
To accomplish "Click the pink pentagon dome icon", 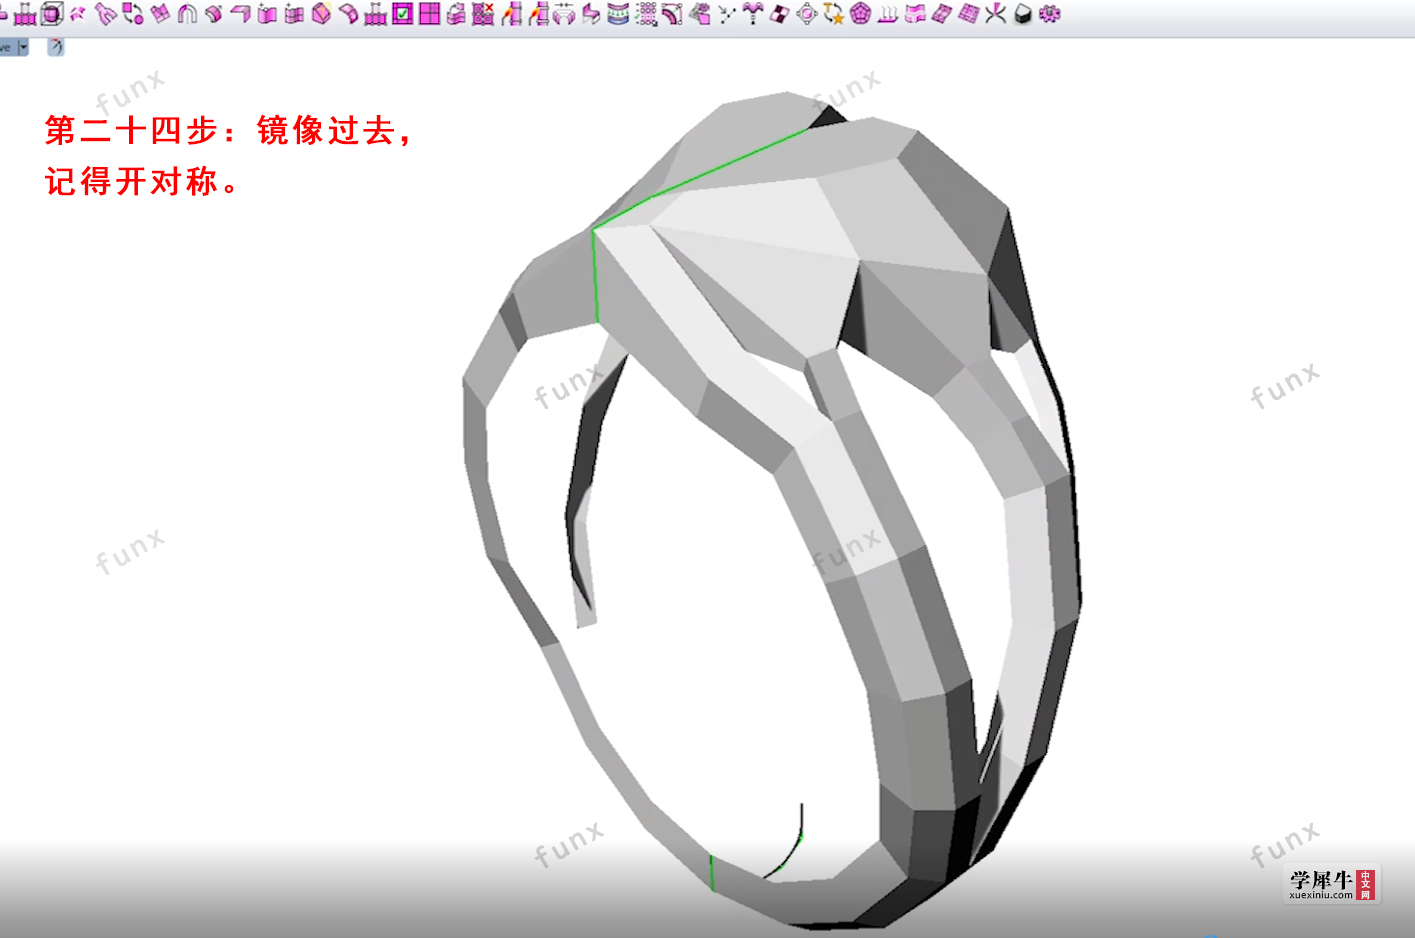I will (860, 14).
